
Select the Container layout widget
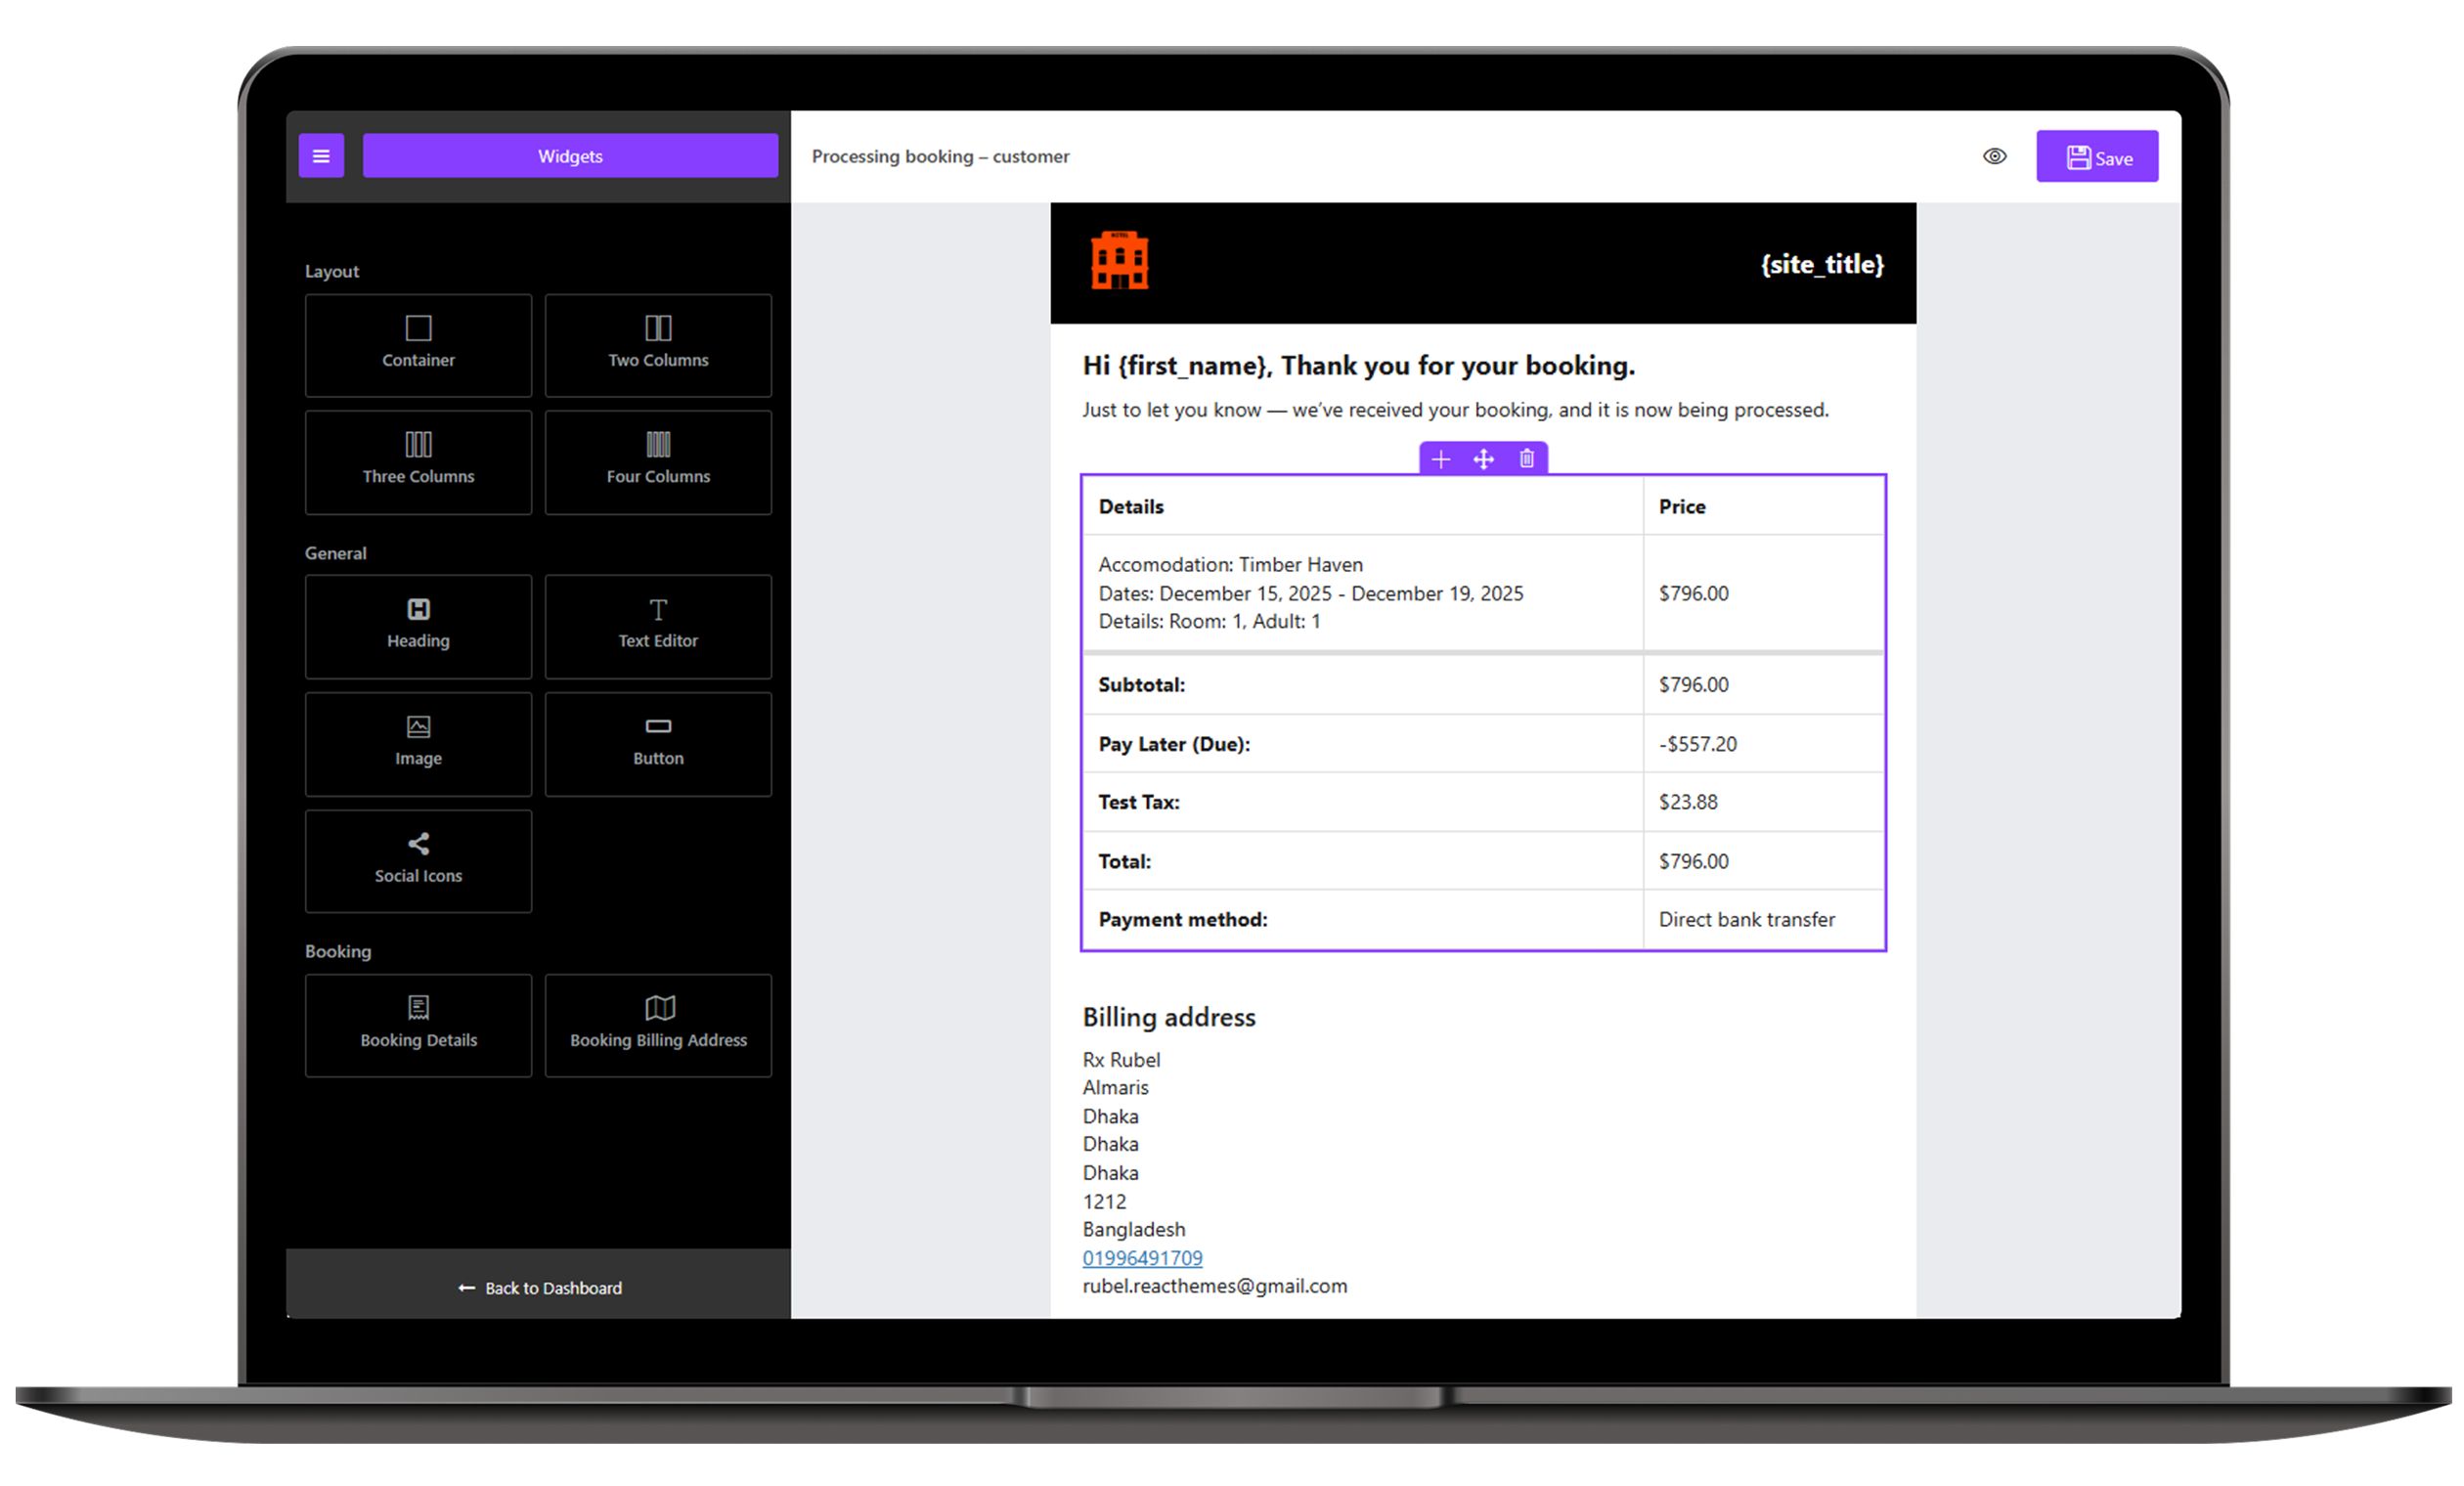pyautogui.click(x=418, y=344)
